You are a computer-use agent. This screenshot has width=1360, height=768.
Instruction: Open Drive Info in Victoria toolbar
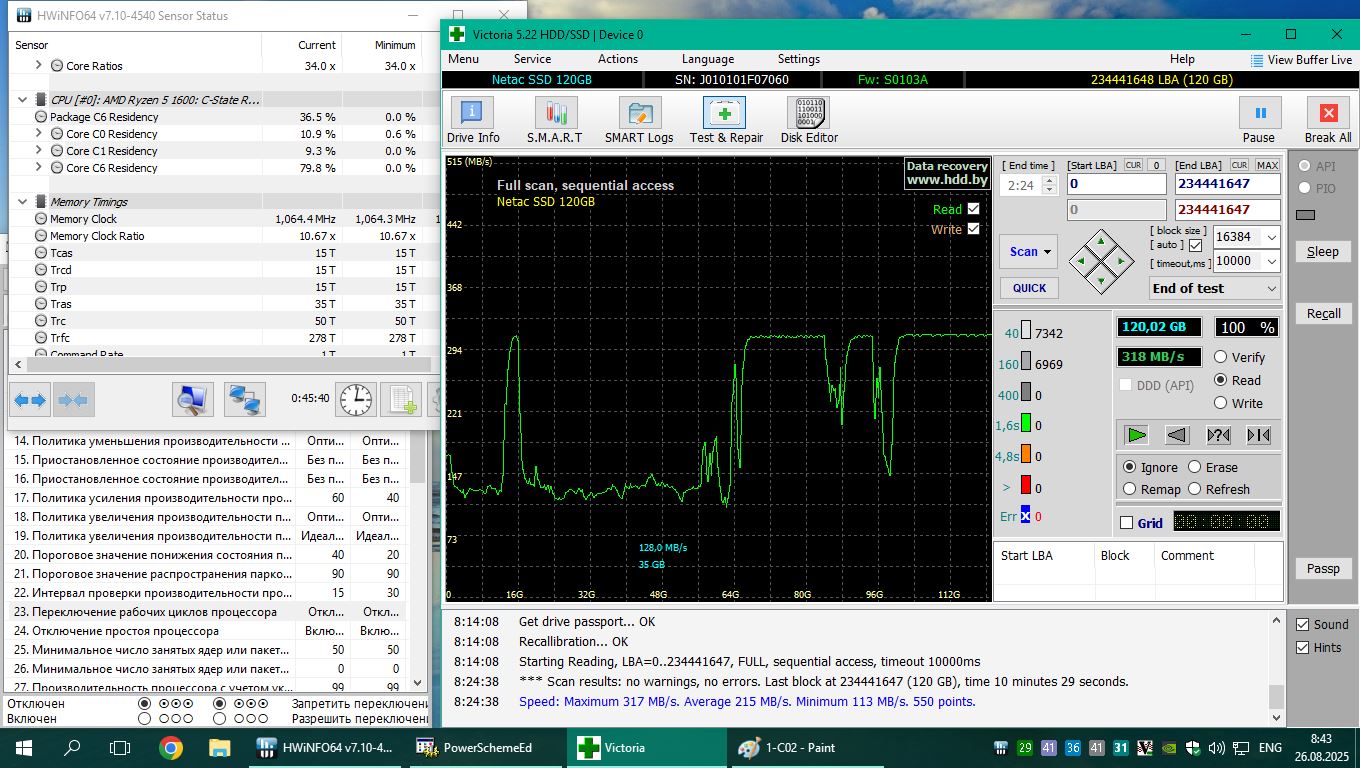[473, 121]
